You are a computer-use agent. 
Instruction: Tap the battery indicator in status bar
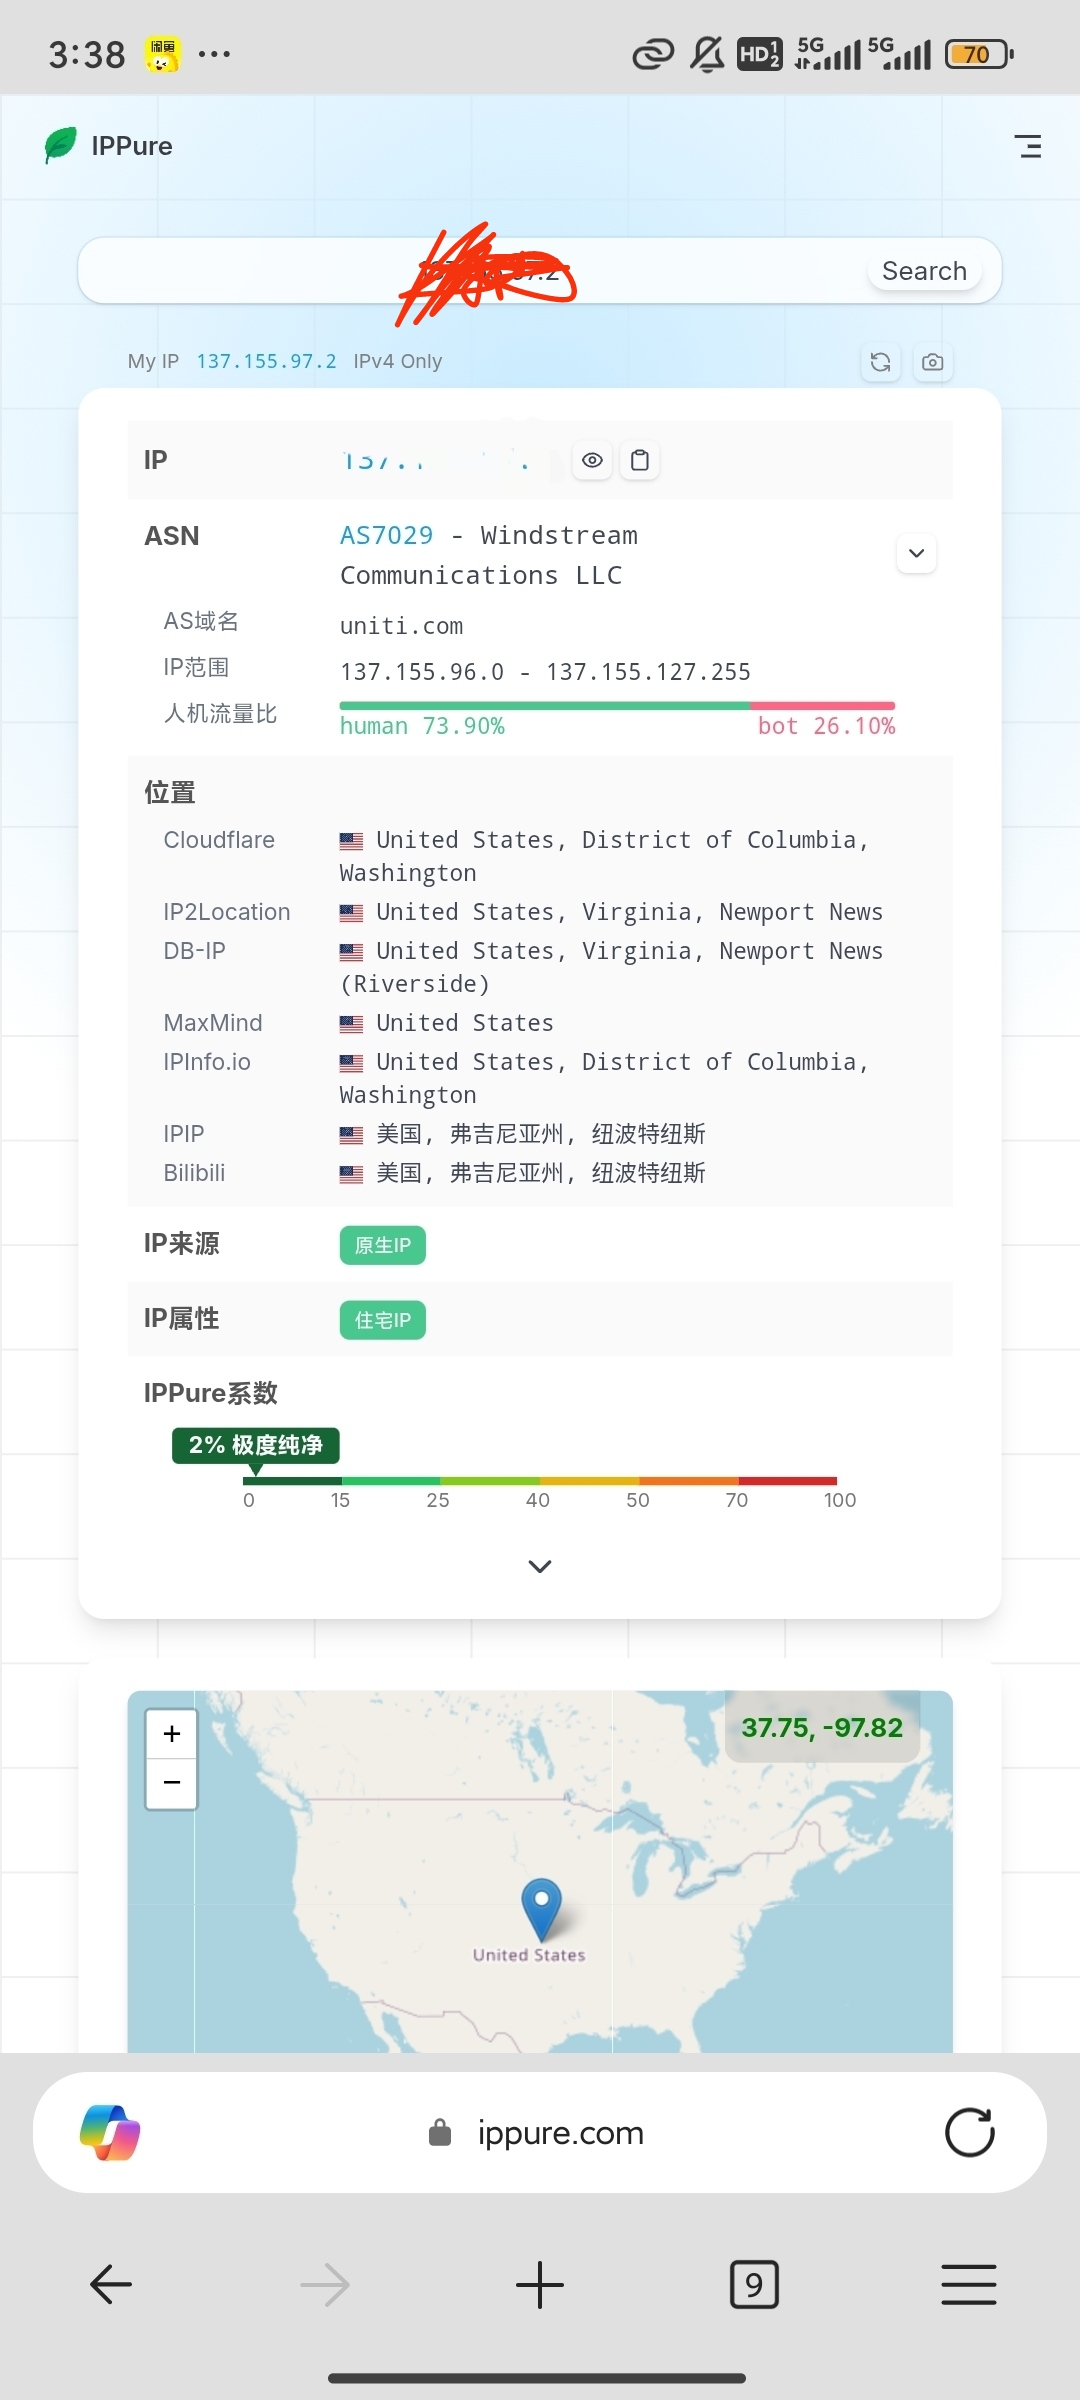pyautogui.click(x=979, y=54)
